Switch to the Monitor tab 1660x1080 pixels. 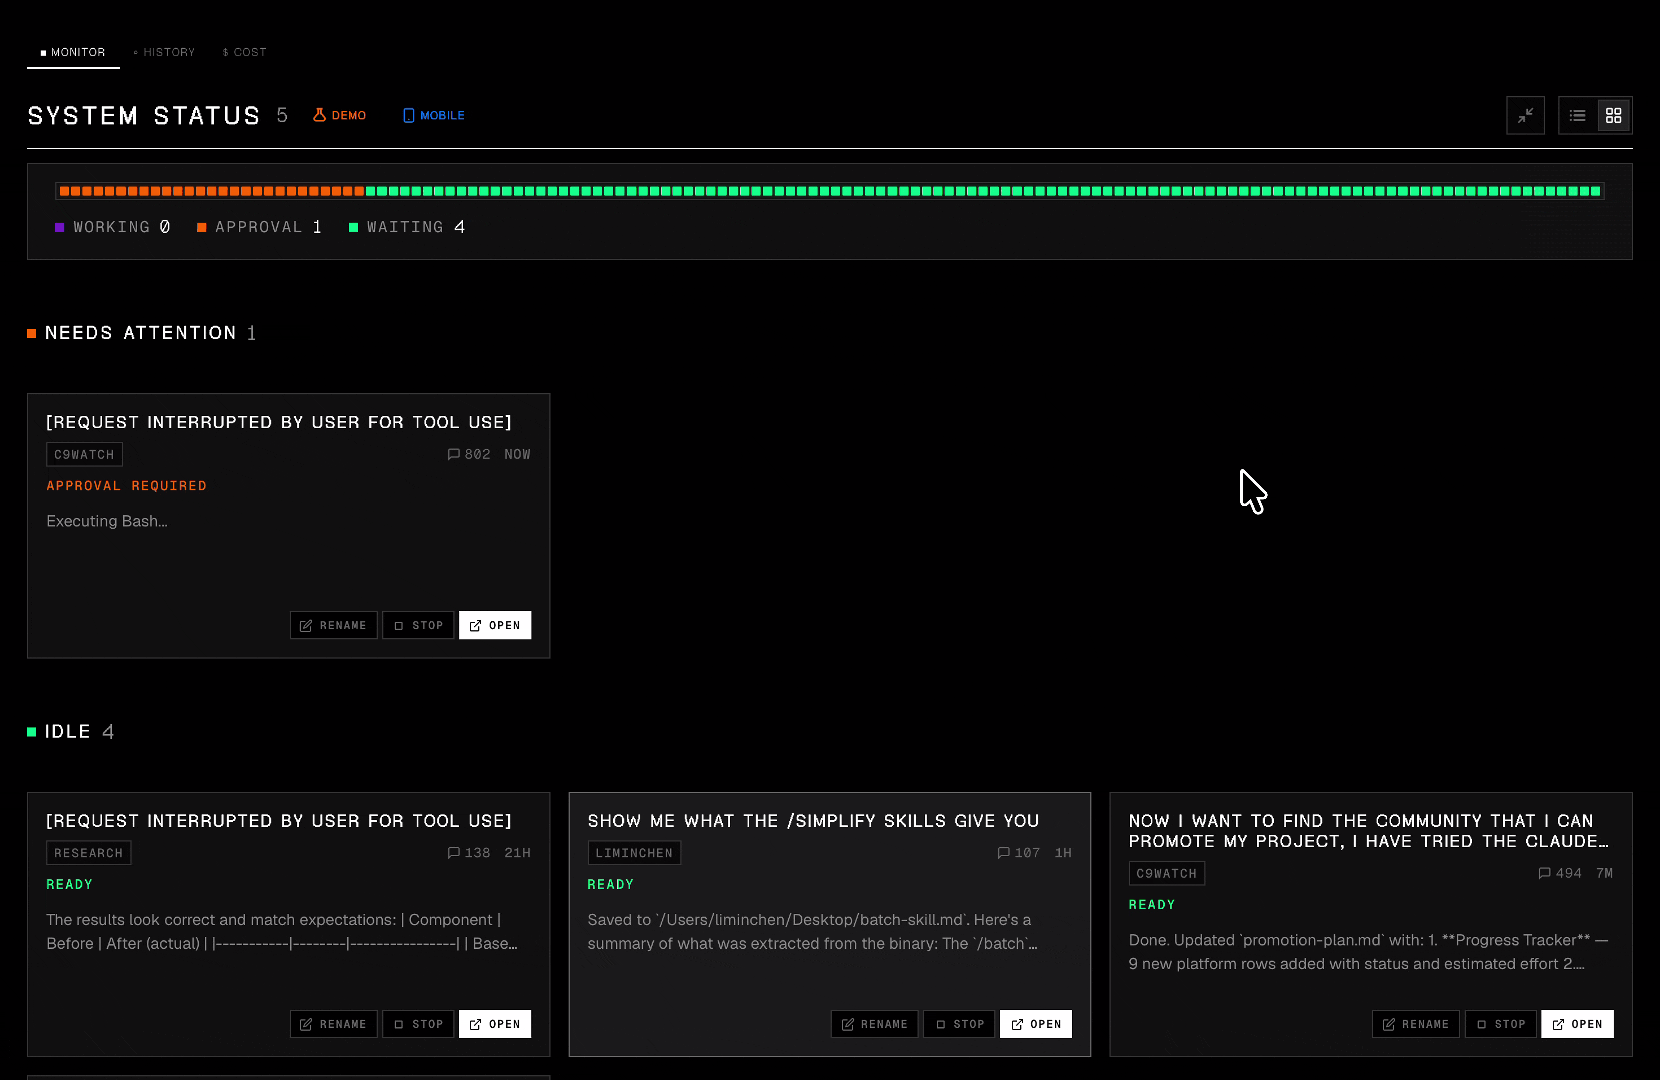pyautogui.click(x=73, y=52)
